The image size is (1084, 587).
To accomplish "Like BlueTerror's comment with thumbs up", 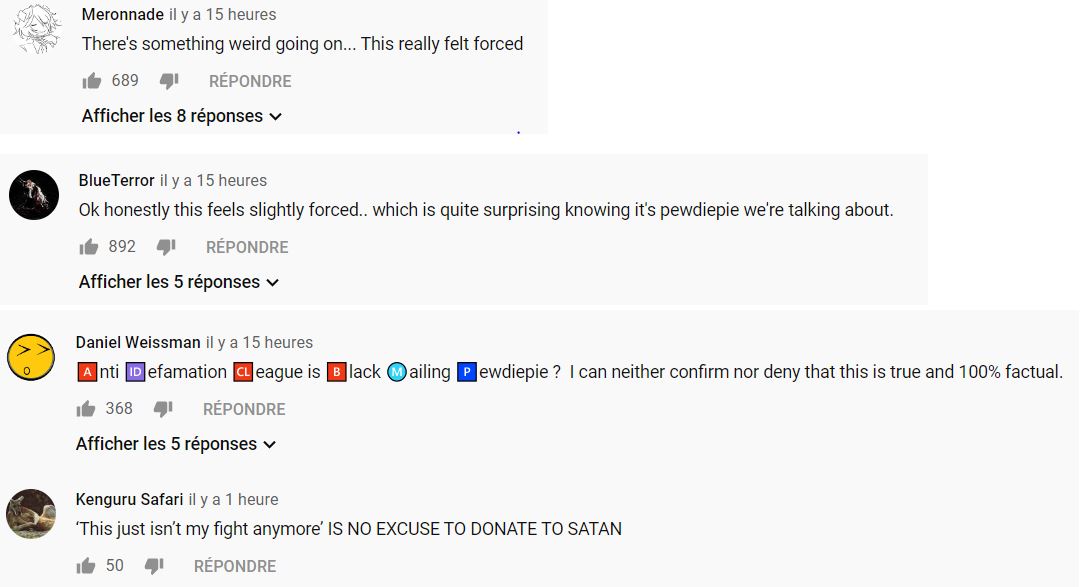I will (88, 248).
